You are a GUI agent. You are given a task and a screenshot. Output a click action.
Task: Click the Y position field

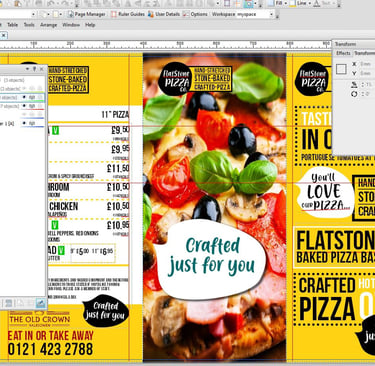point(366,73)
